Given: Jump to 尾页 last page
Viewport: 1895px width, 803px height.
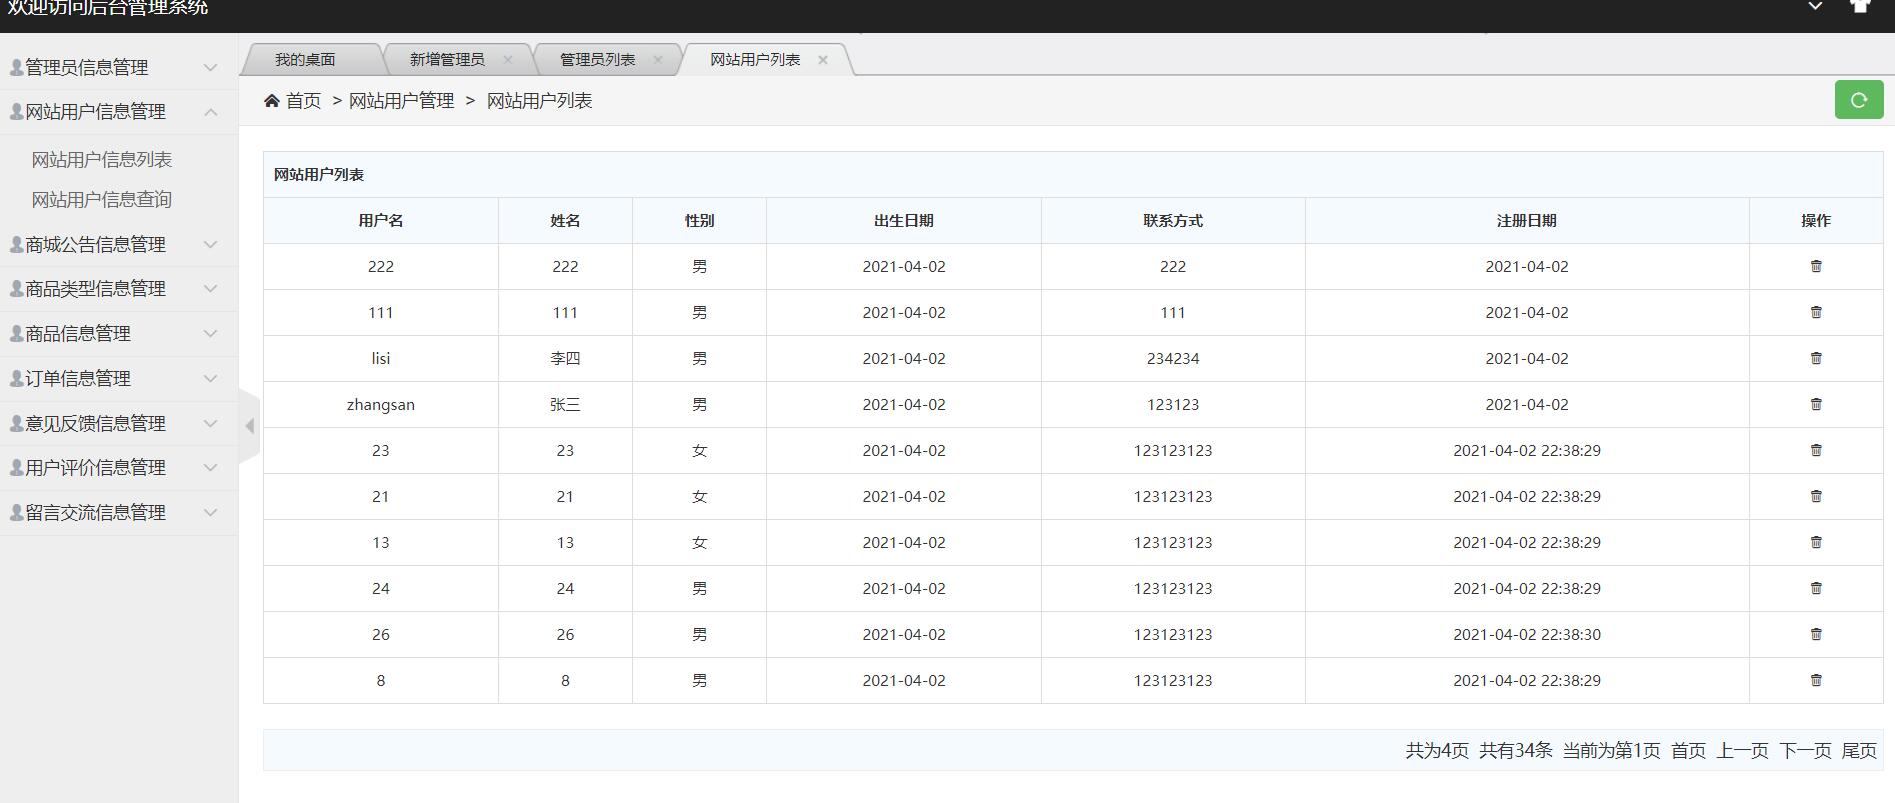Looking at the screenshot, I should 1859,751.
